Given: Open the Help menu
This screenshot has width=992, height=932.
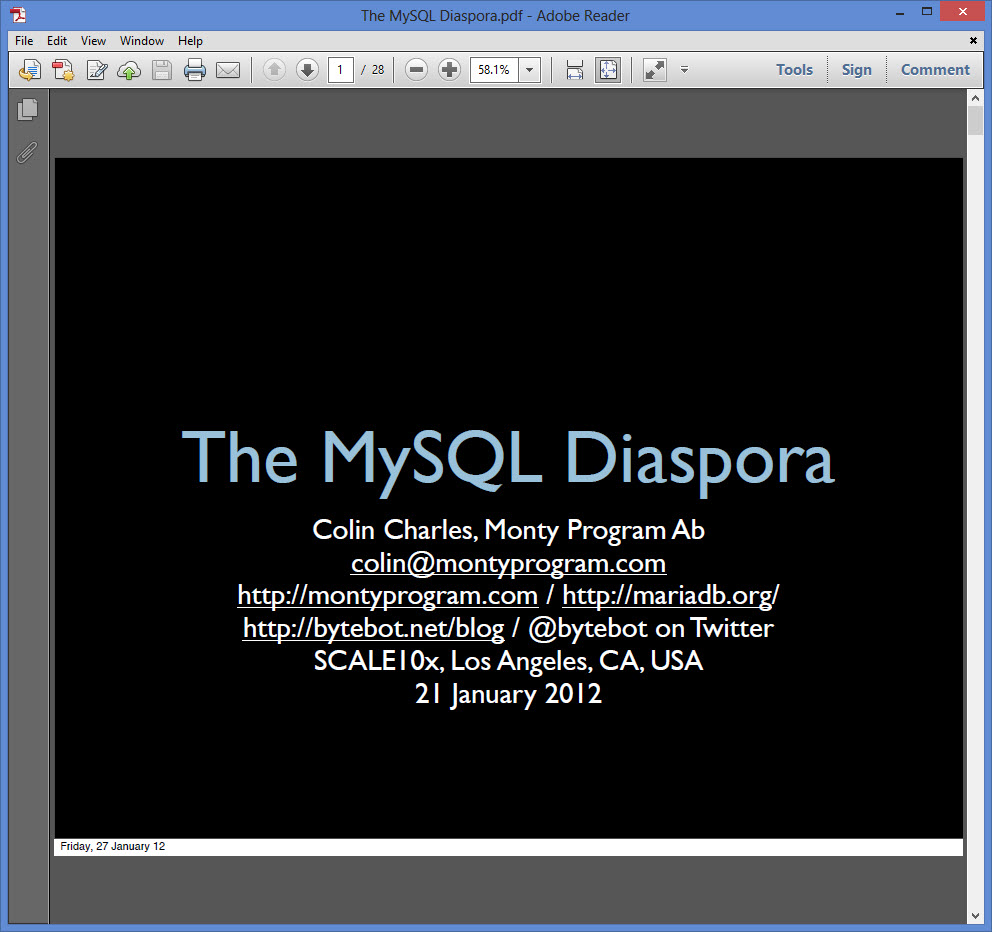Looking at the screenshot, I should [x=190, y=40].
